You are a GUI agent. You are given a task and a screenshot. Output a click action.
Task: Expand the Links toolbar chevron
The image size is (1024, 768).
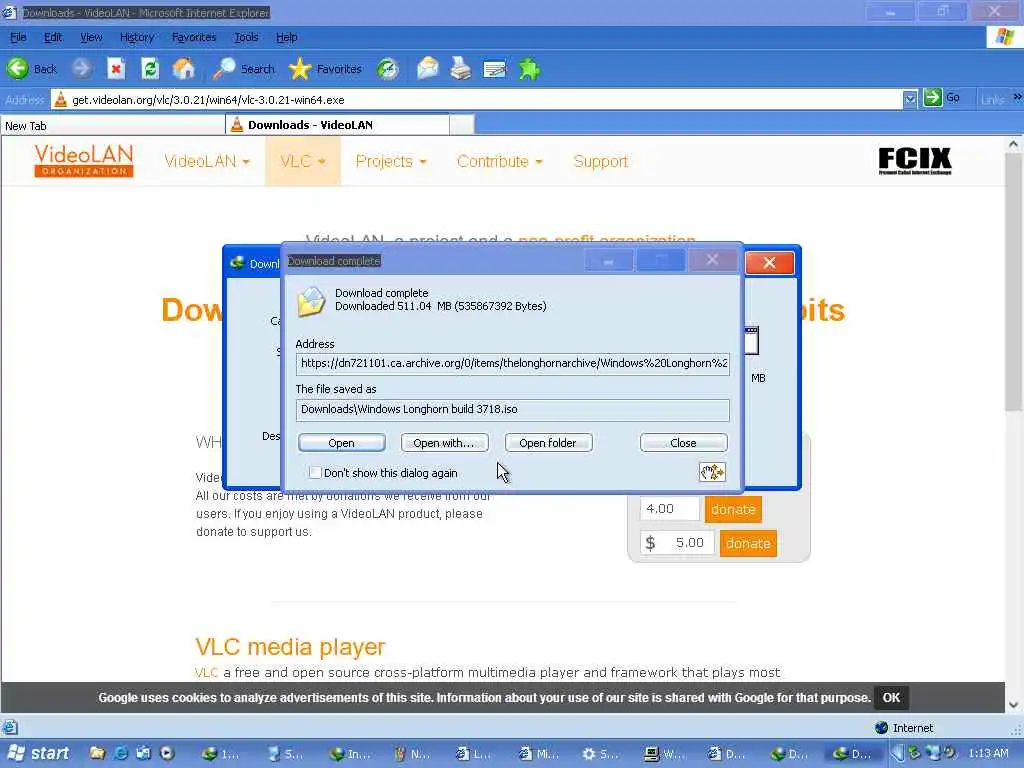1017,98
